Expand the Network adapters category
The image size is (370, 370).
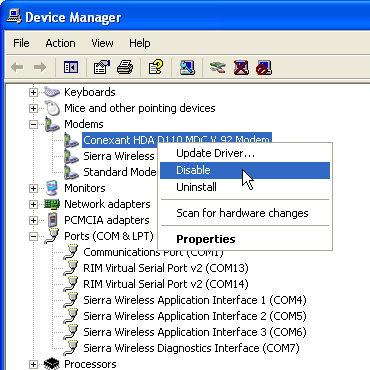click(x=33, y=204)
